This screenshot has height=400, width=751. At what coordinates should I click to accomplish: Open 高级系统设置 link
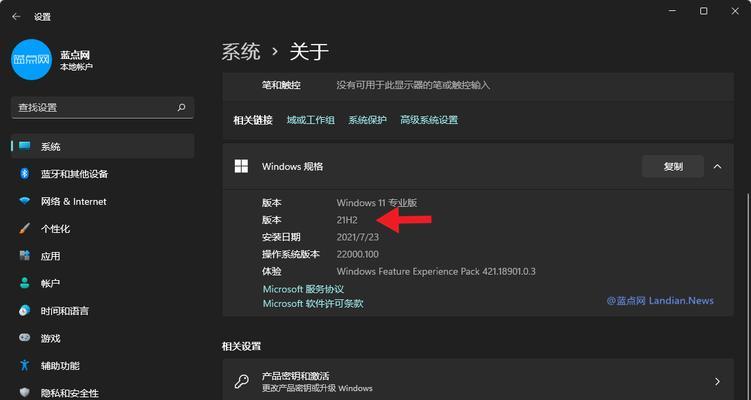pyautogui.click(x=429, y=120)
